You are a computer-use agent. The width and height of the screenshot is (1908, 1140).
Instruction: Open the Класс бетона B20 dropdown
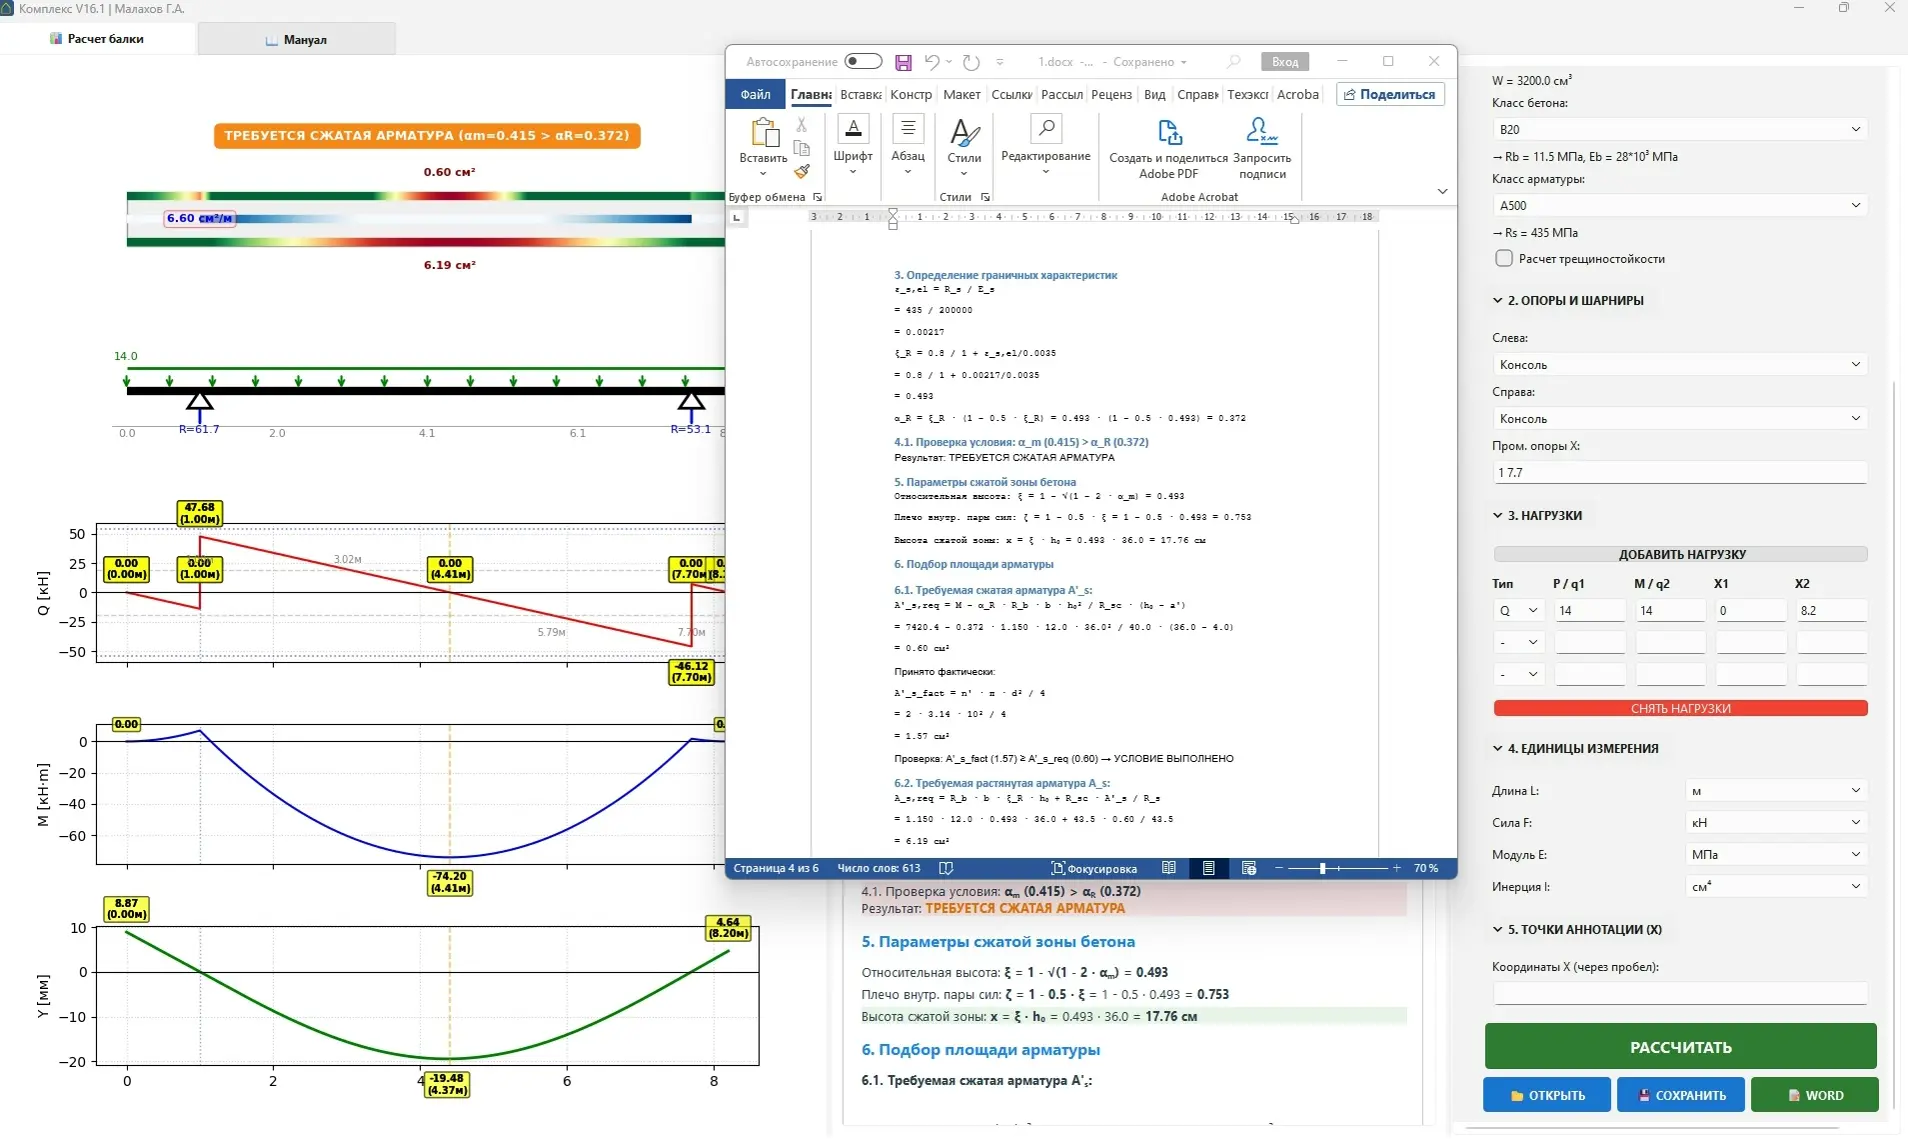click(1679, 130)
